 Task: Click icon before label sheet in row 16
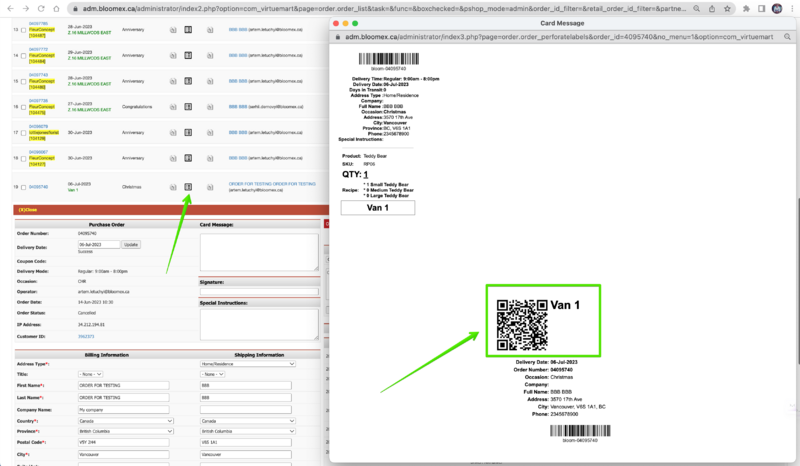click(173, 107)
